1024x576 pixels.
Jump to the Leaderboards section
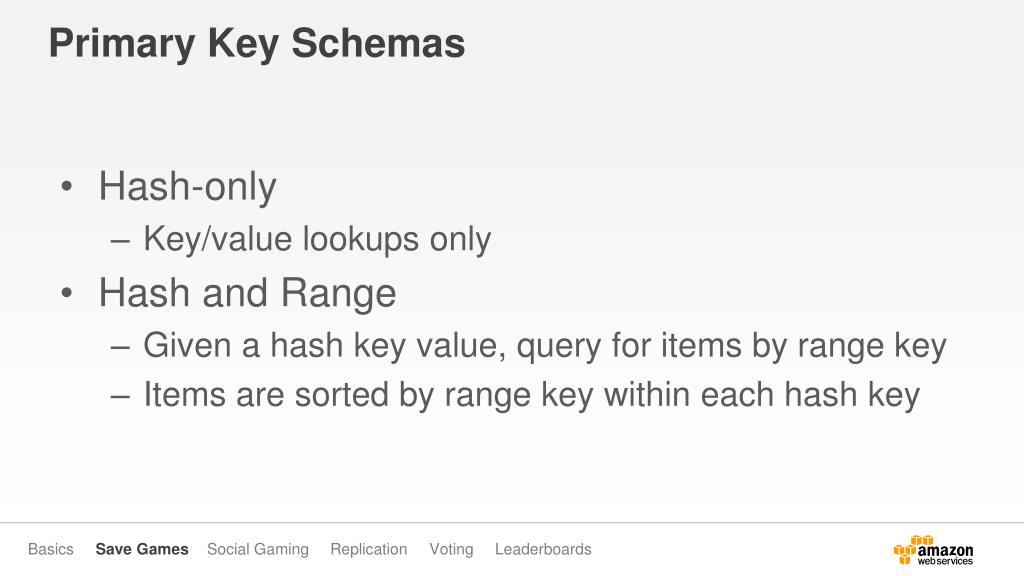click(543, 549)
